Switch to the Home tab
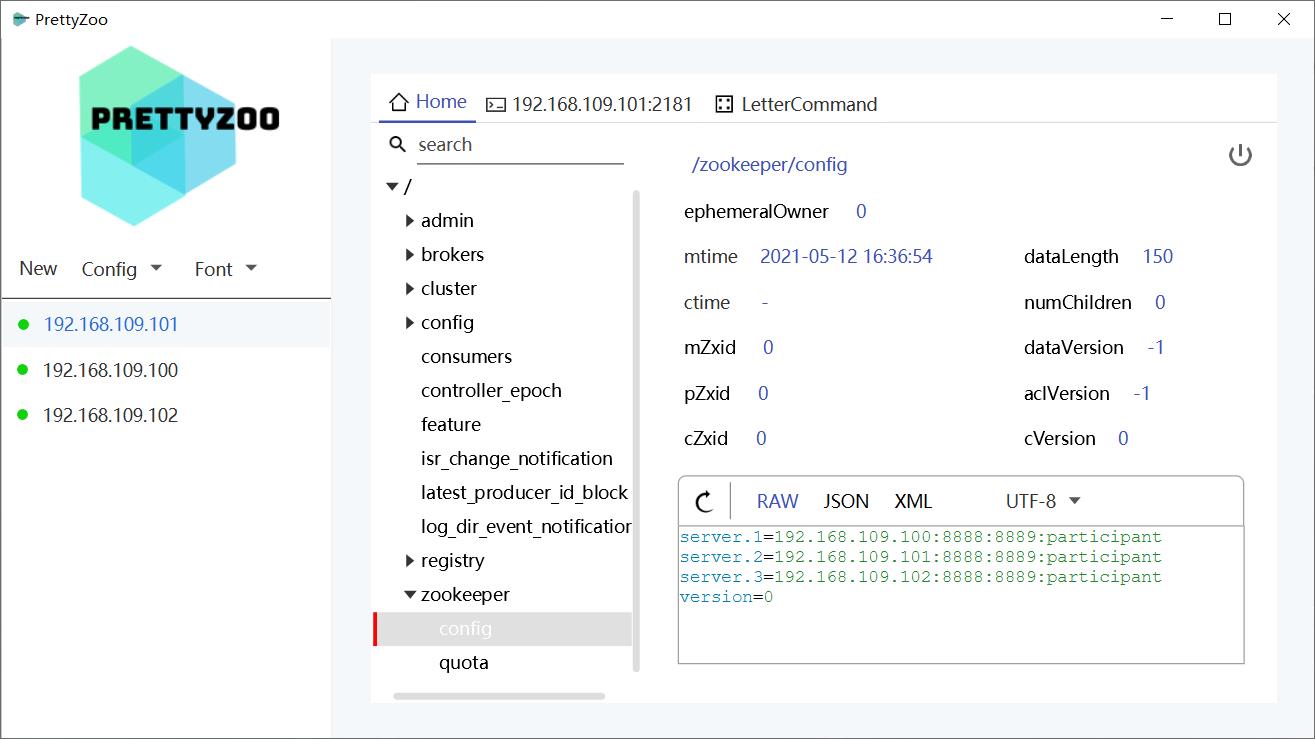Viewport: 1315px width, 739px height. click(427, 102)
